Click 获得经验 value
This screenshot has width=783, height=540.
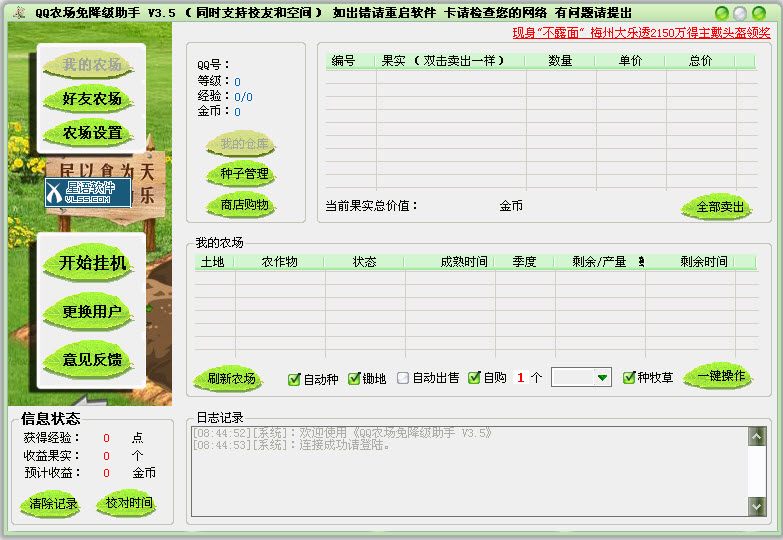(106, 438)
